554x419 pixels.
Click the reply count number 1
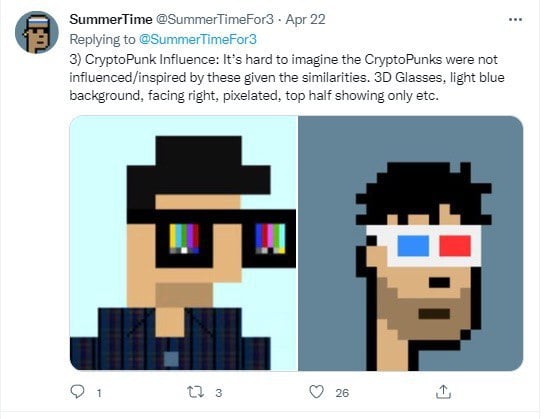99,393
